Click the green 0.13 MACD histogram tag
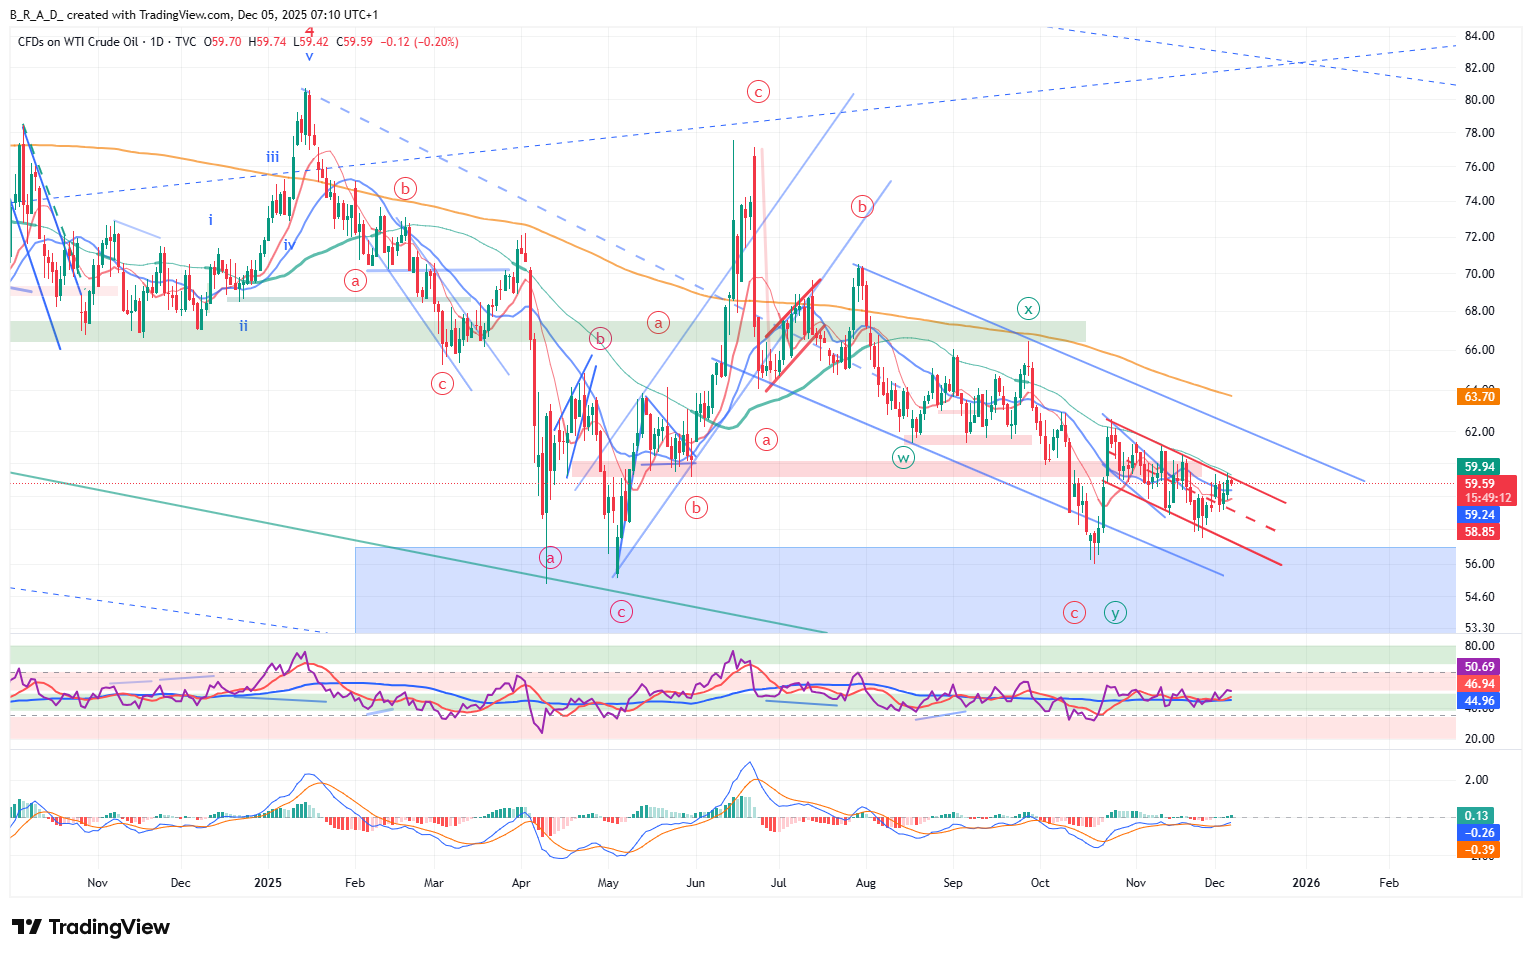The height and width of the screenshot is (957, 1532). [1477, 816]
